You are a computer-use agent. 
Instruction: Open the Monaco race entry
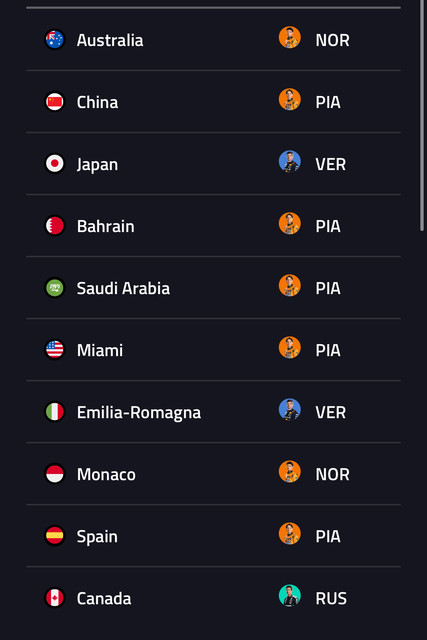(214, 474)
